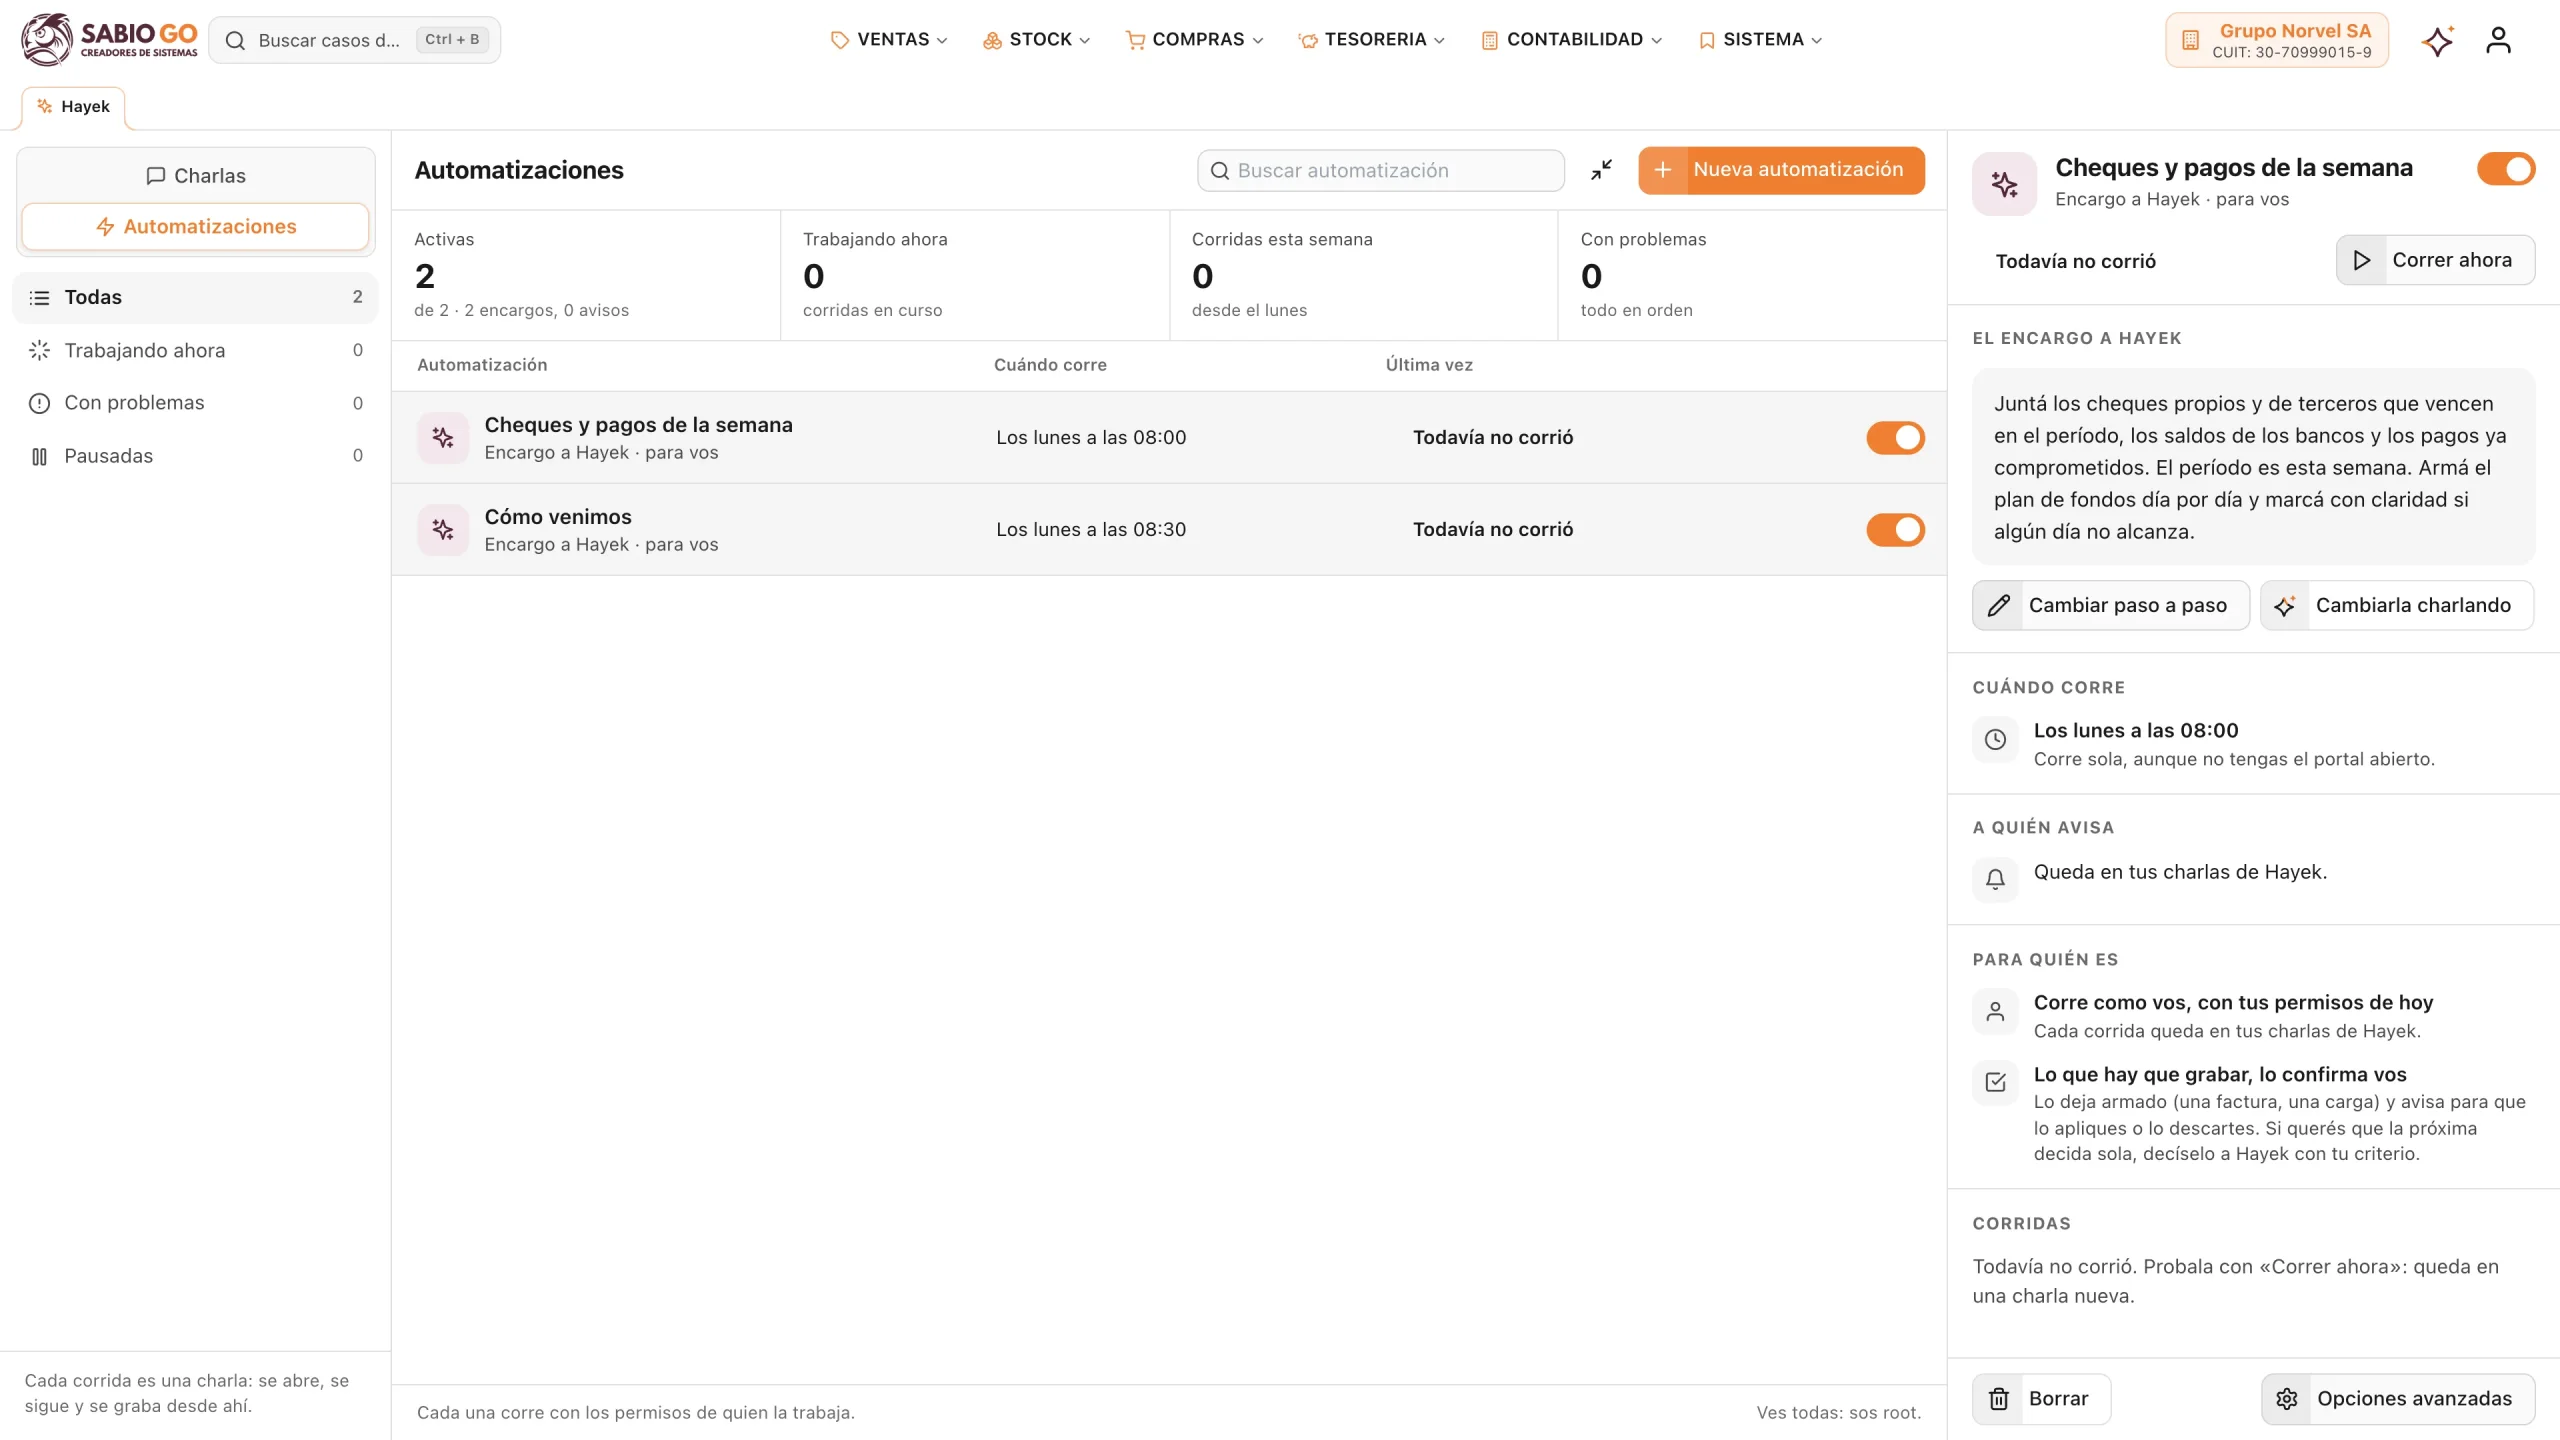Screen dimensions: 2560x1440
Task: Open the Sabio Go logo home
Action: [109, 40]
